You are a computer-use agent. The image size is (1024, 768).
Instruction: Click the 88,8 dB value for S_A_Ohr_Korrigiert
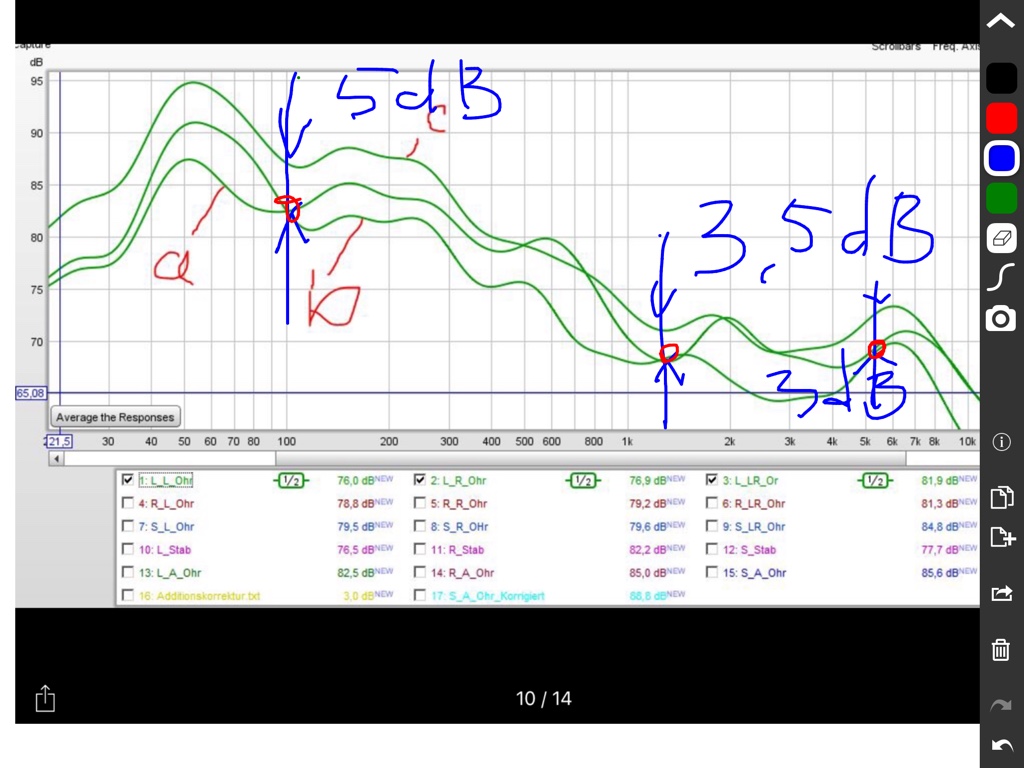coord(648,596)
